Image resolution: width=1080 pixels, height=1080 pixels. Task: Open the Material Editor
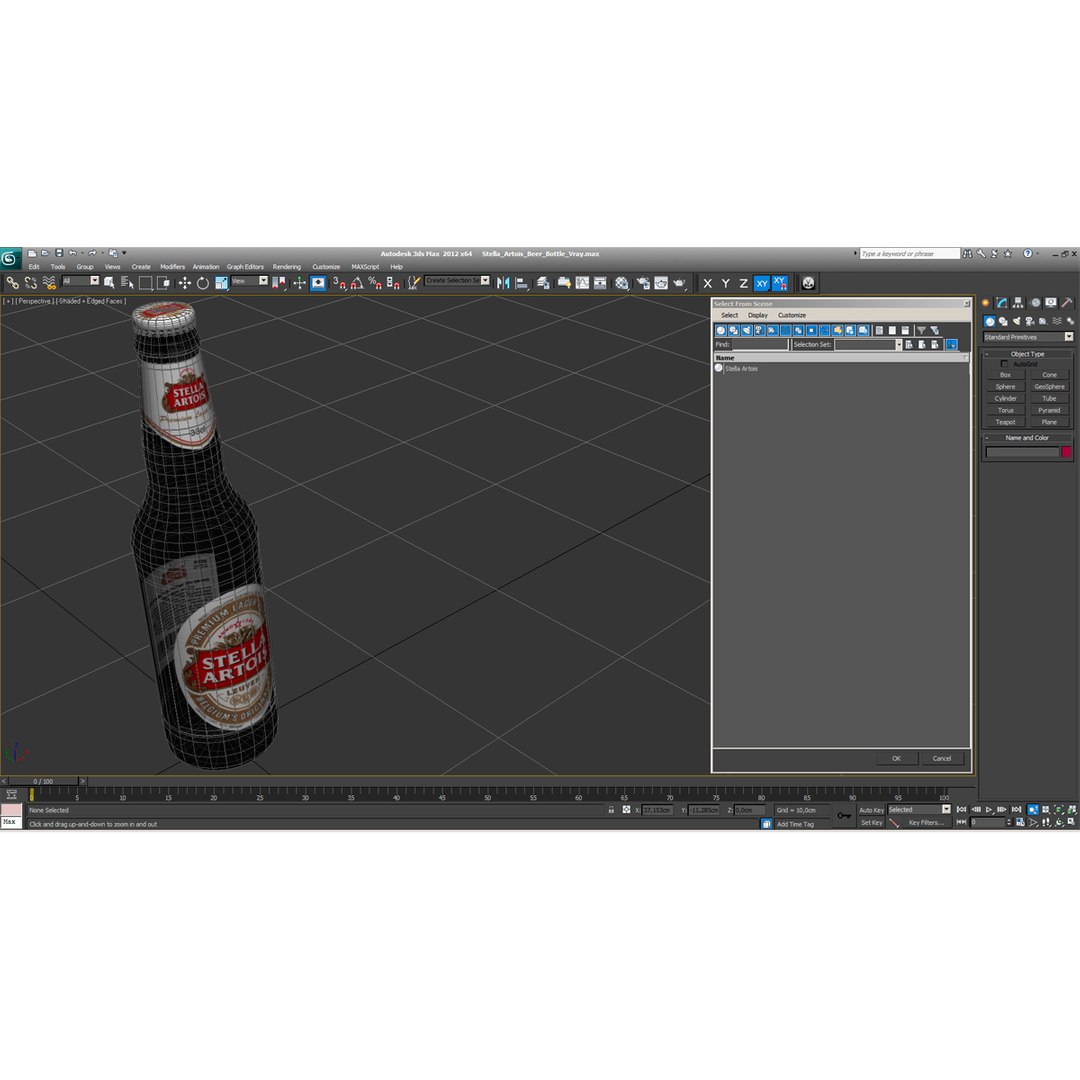(623, 283)
